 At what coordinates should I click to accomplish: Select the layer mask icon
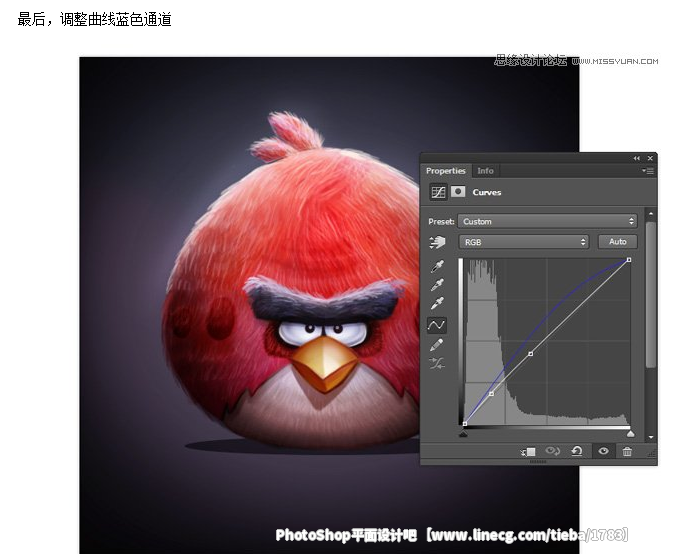(x=458, y=192)
